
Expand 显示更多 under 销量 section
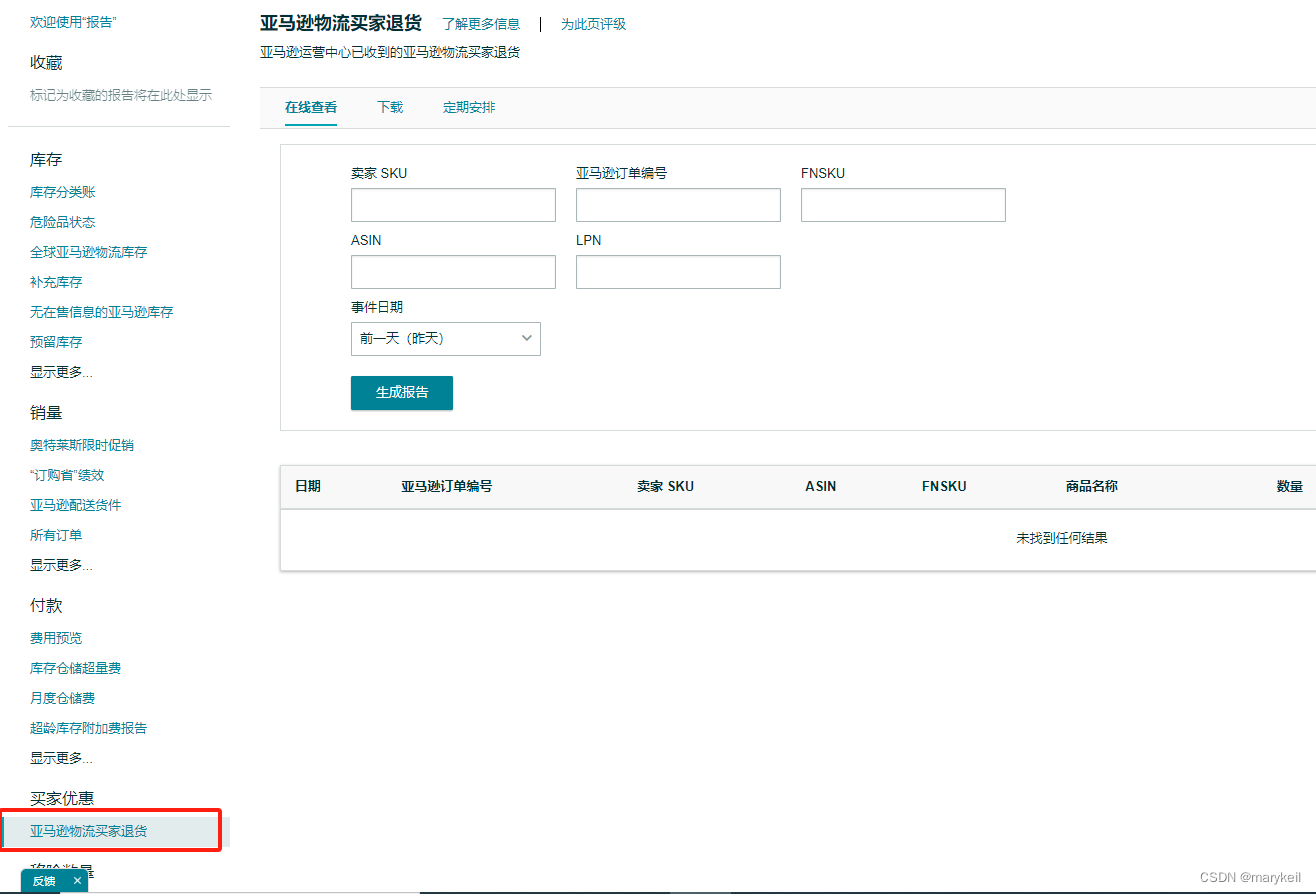(61, 565)
